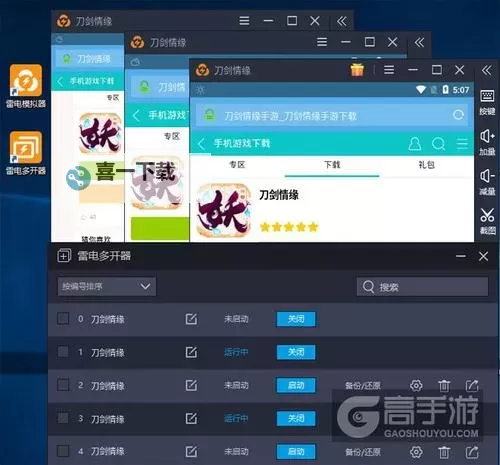Click 备份/还原 link for instance 4
This screenshot has height=465, width=500.
(x=363, y=452)
